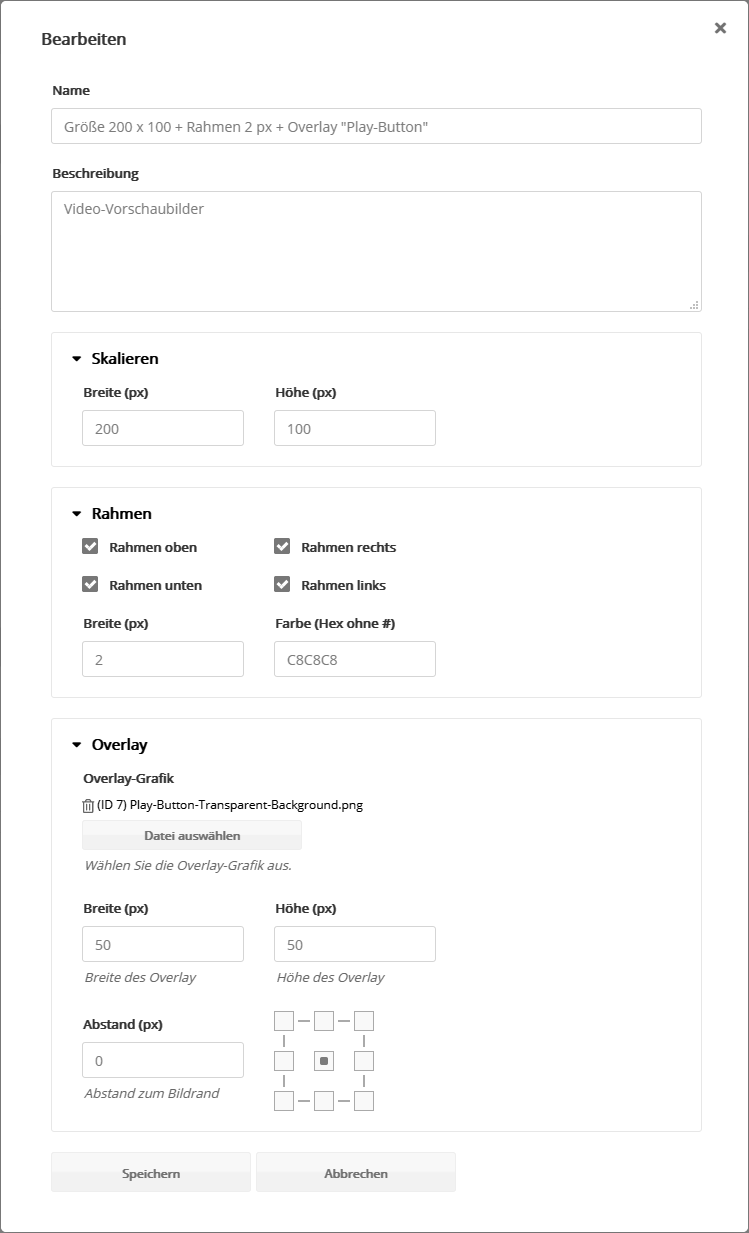Viewport: 749px width, 1233px height.
Task: Collapse the Skalieren section
Action: (77, 359)
